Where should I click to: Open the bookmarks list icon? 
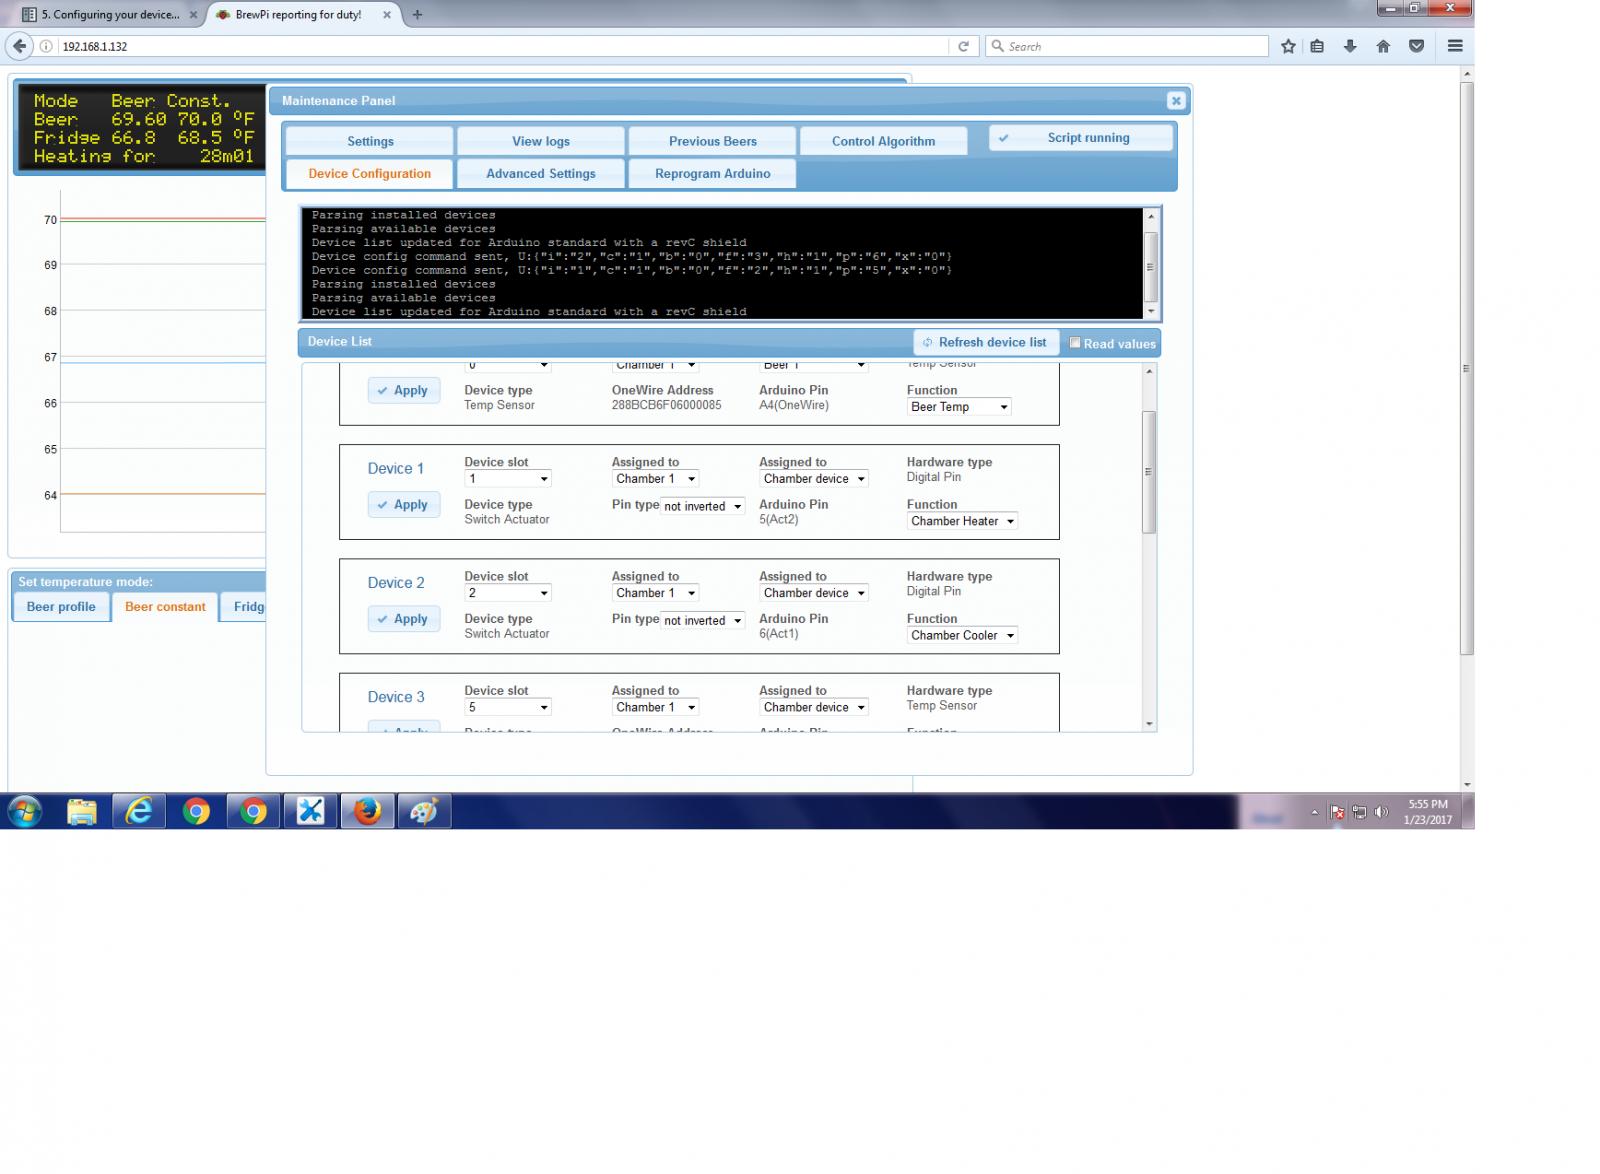[1317, 46]
